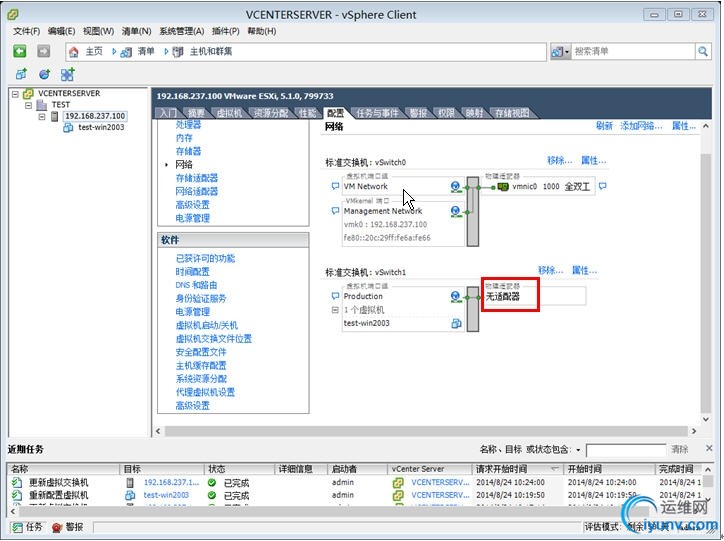Image resolution: width=724 pixels, height=541 pixels.
Task: Open the 视图(W) menu
Action: coord(98,31)
